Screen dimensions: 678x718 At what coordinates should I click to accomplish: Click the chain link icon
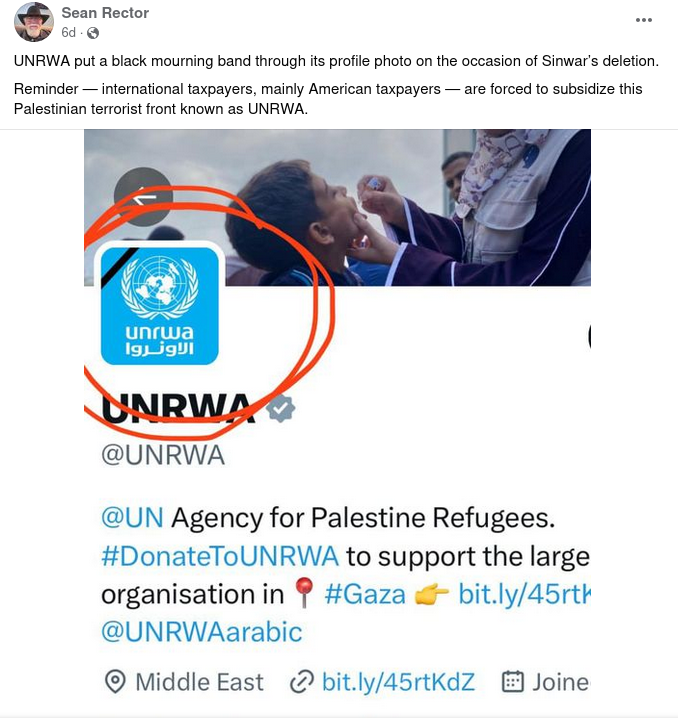[302, 682]
